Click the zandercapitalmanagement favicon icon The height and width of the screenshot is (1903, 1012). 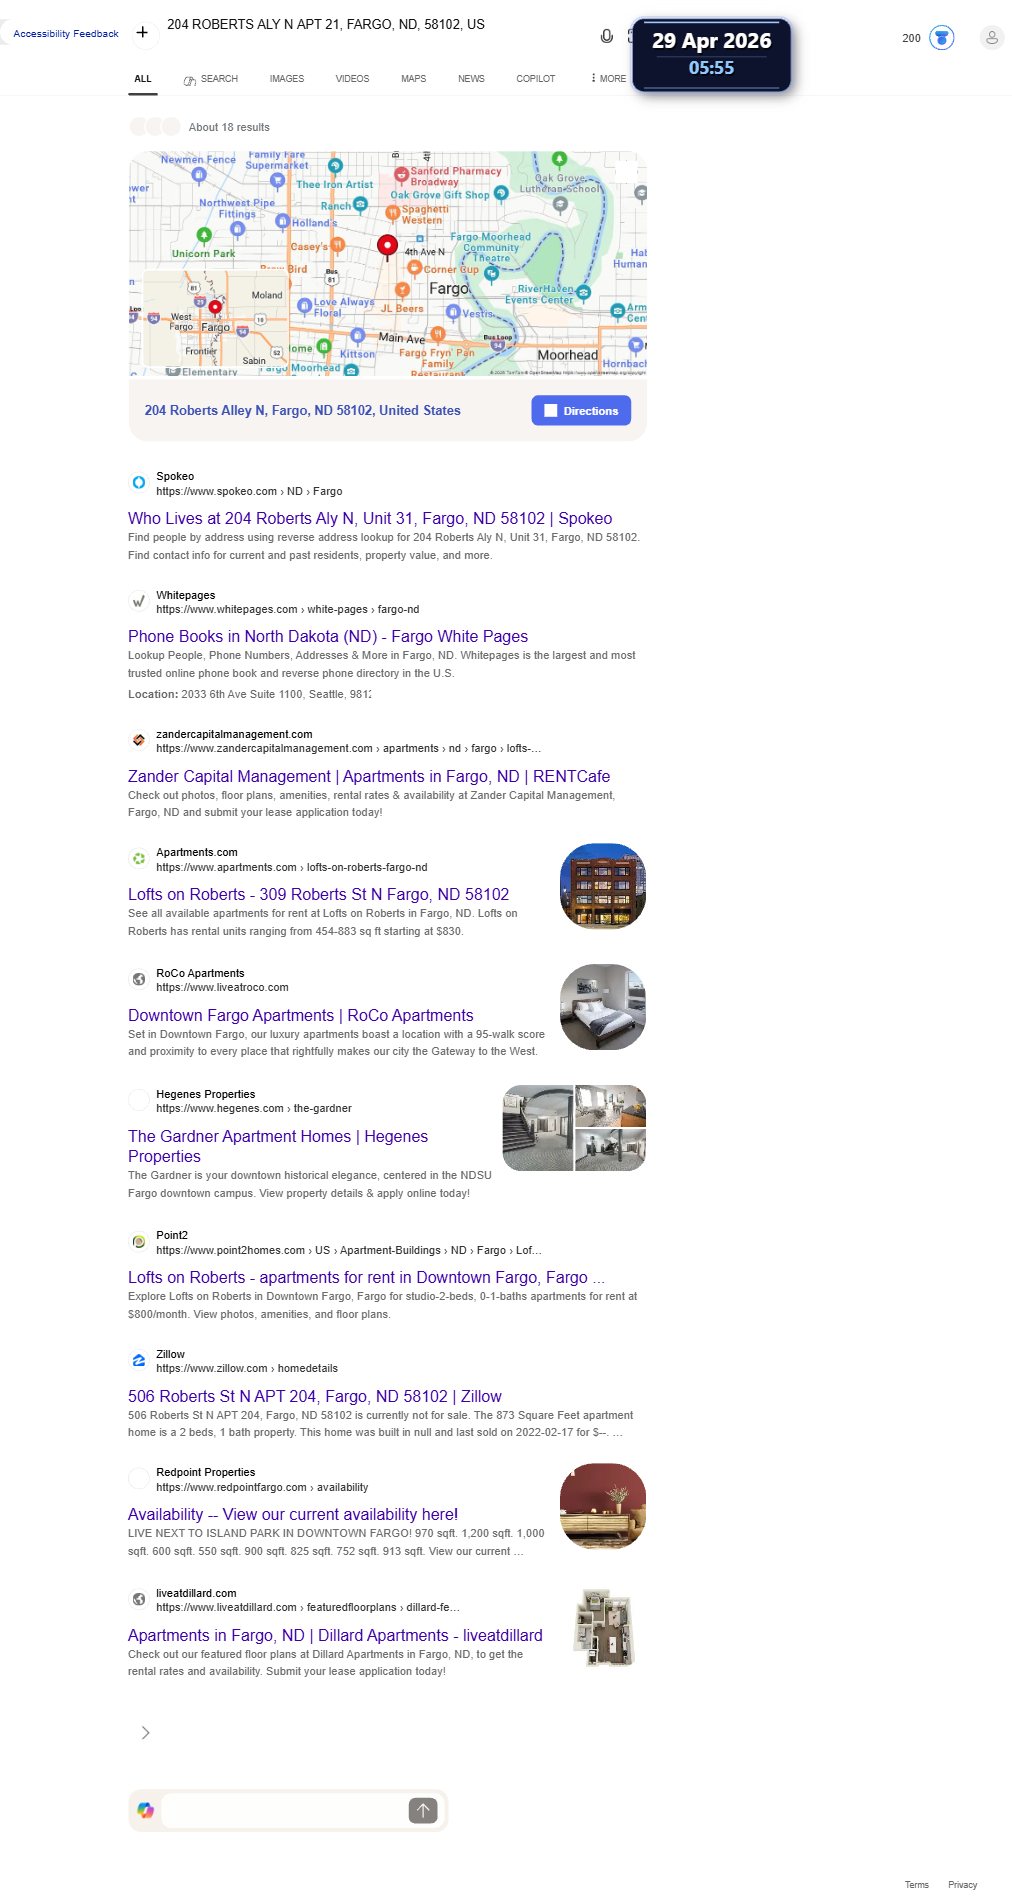click(x=139, y=741)
